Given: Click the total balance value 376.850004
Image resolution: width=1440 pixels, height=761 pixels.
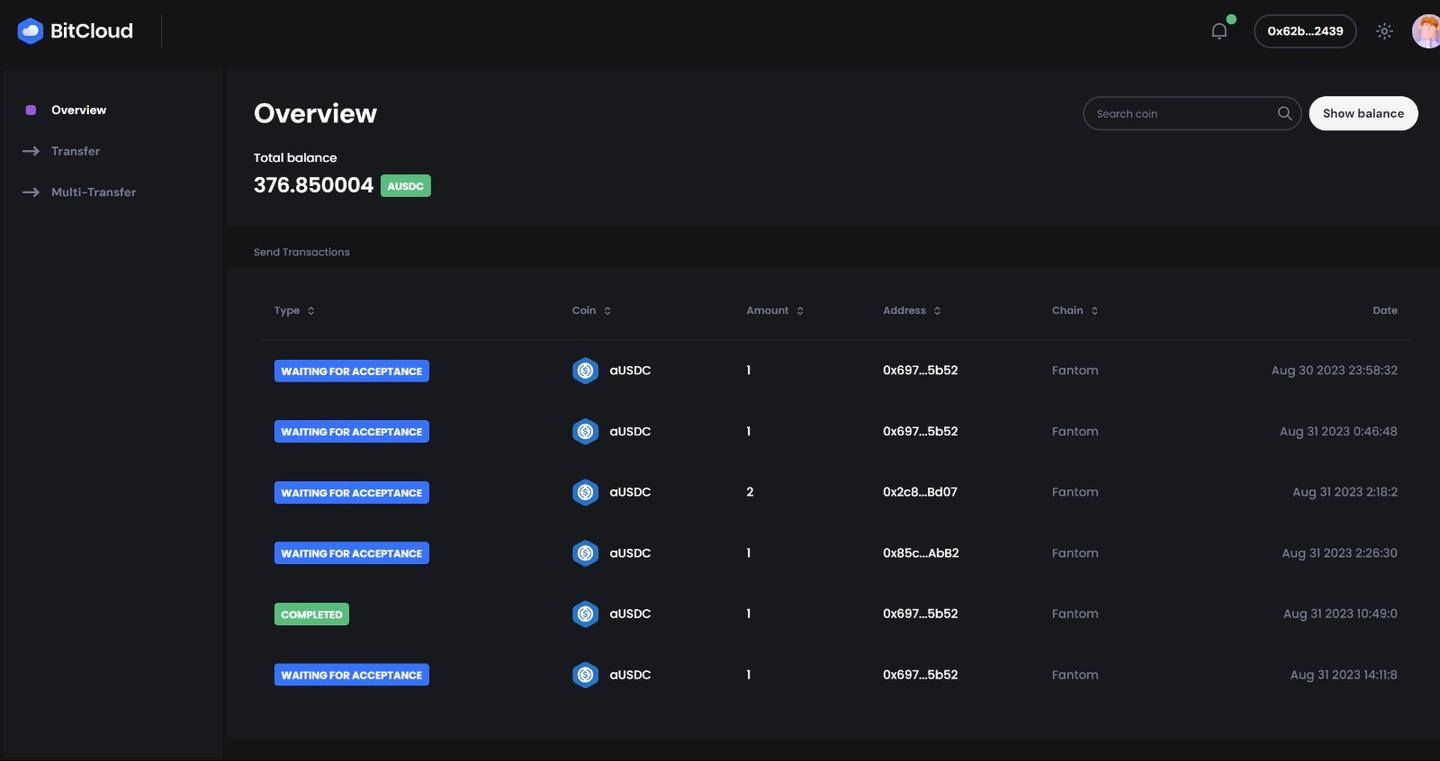Looking at the screenshot, I should tap(313, 185).
